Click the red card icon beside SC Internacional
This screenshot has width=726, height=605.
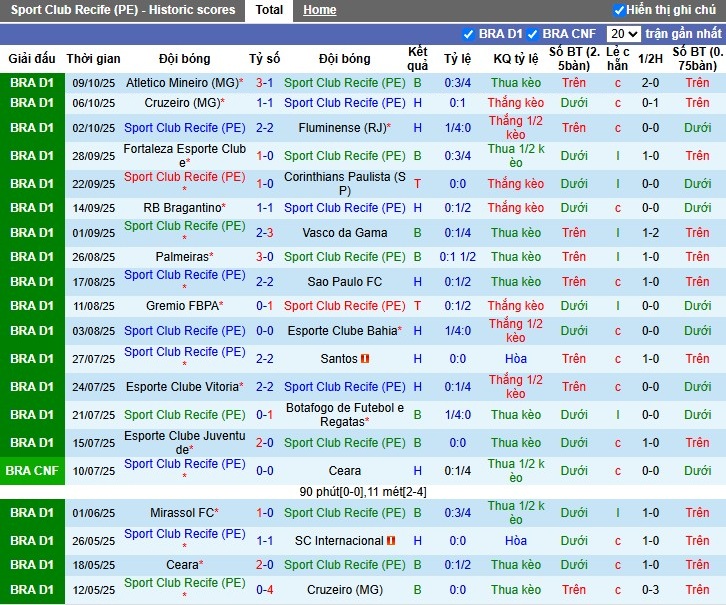coord(391,541)
